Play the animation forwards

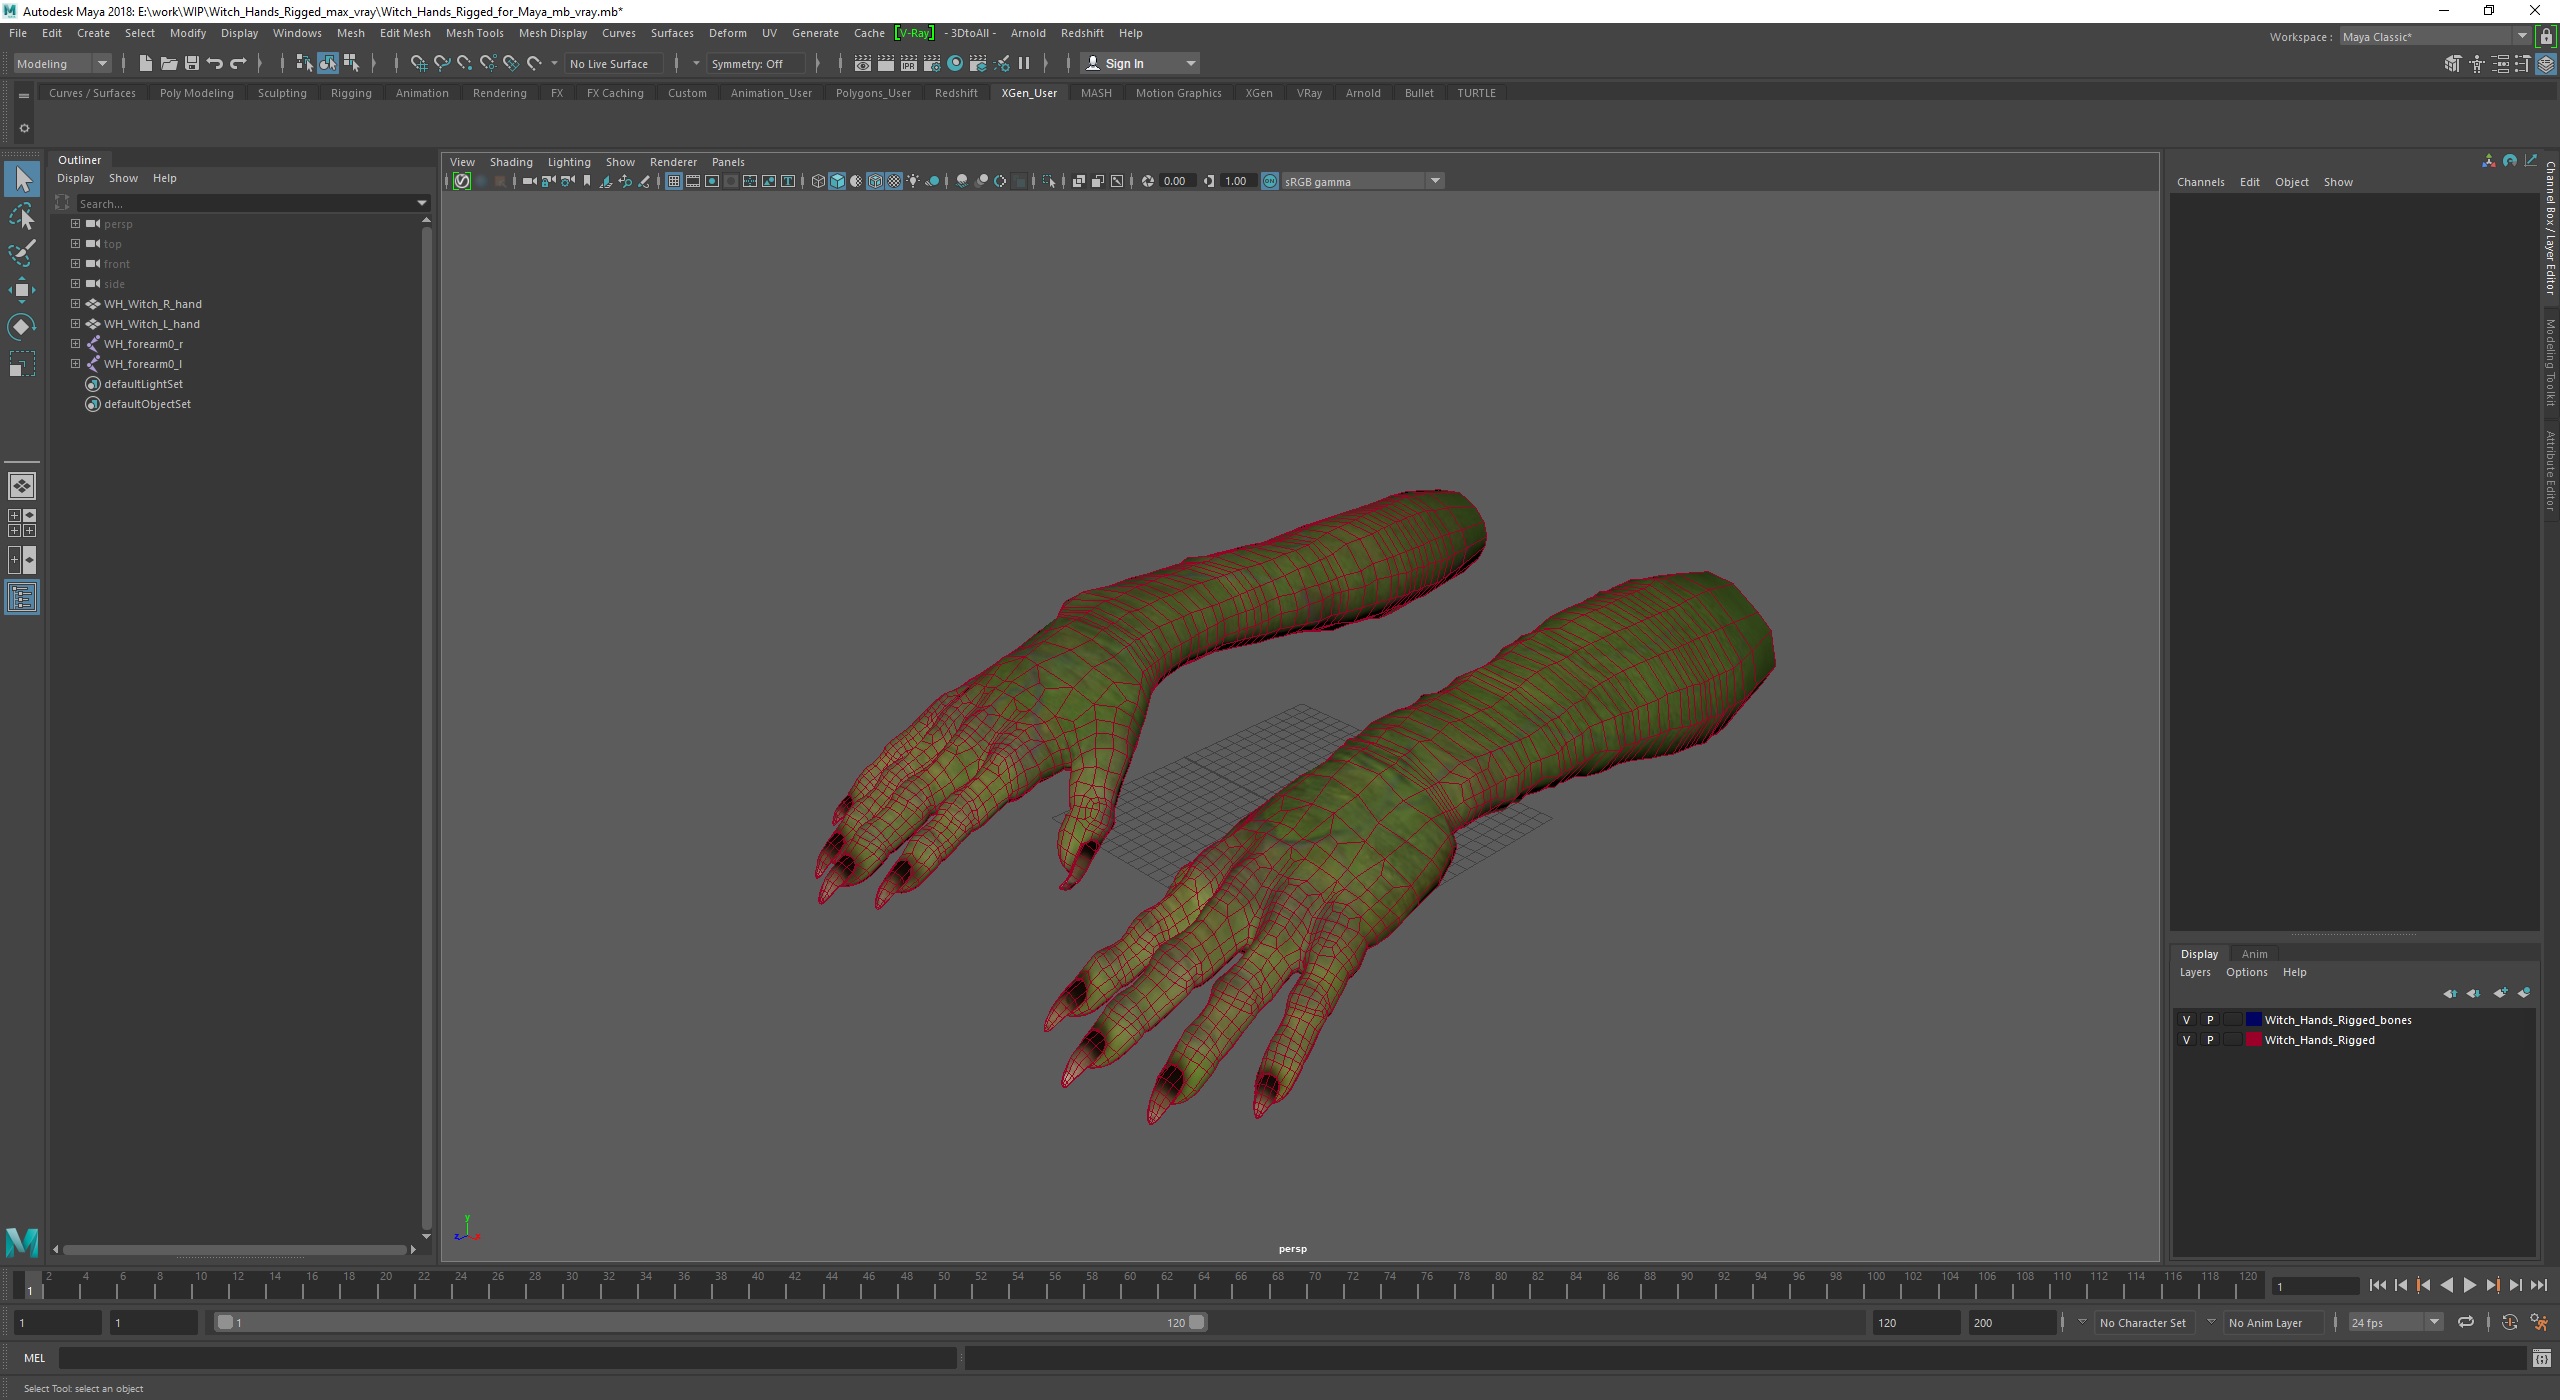(2469, 1286)
